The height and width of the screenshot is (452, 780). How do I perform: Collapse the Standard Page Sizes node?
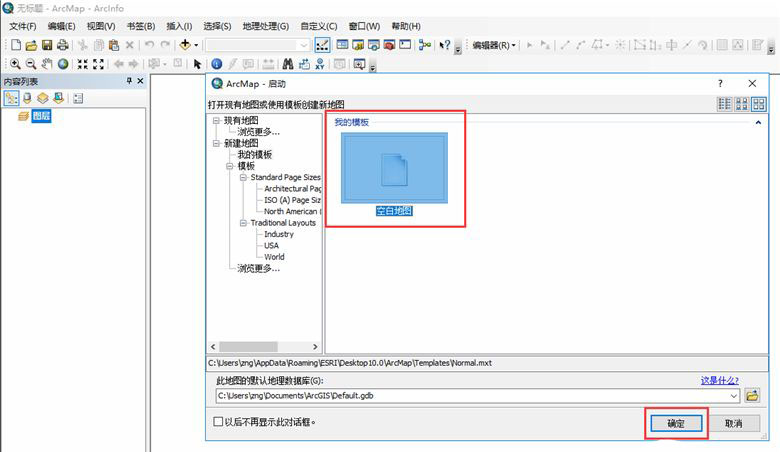click(x=243, y=178)
